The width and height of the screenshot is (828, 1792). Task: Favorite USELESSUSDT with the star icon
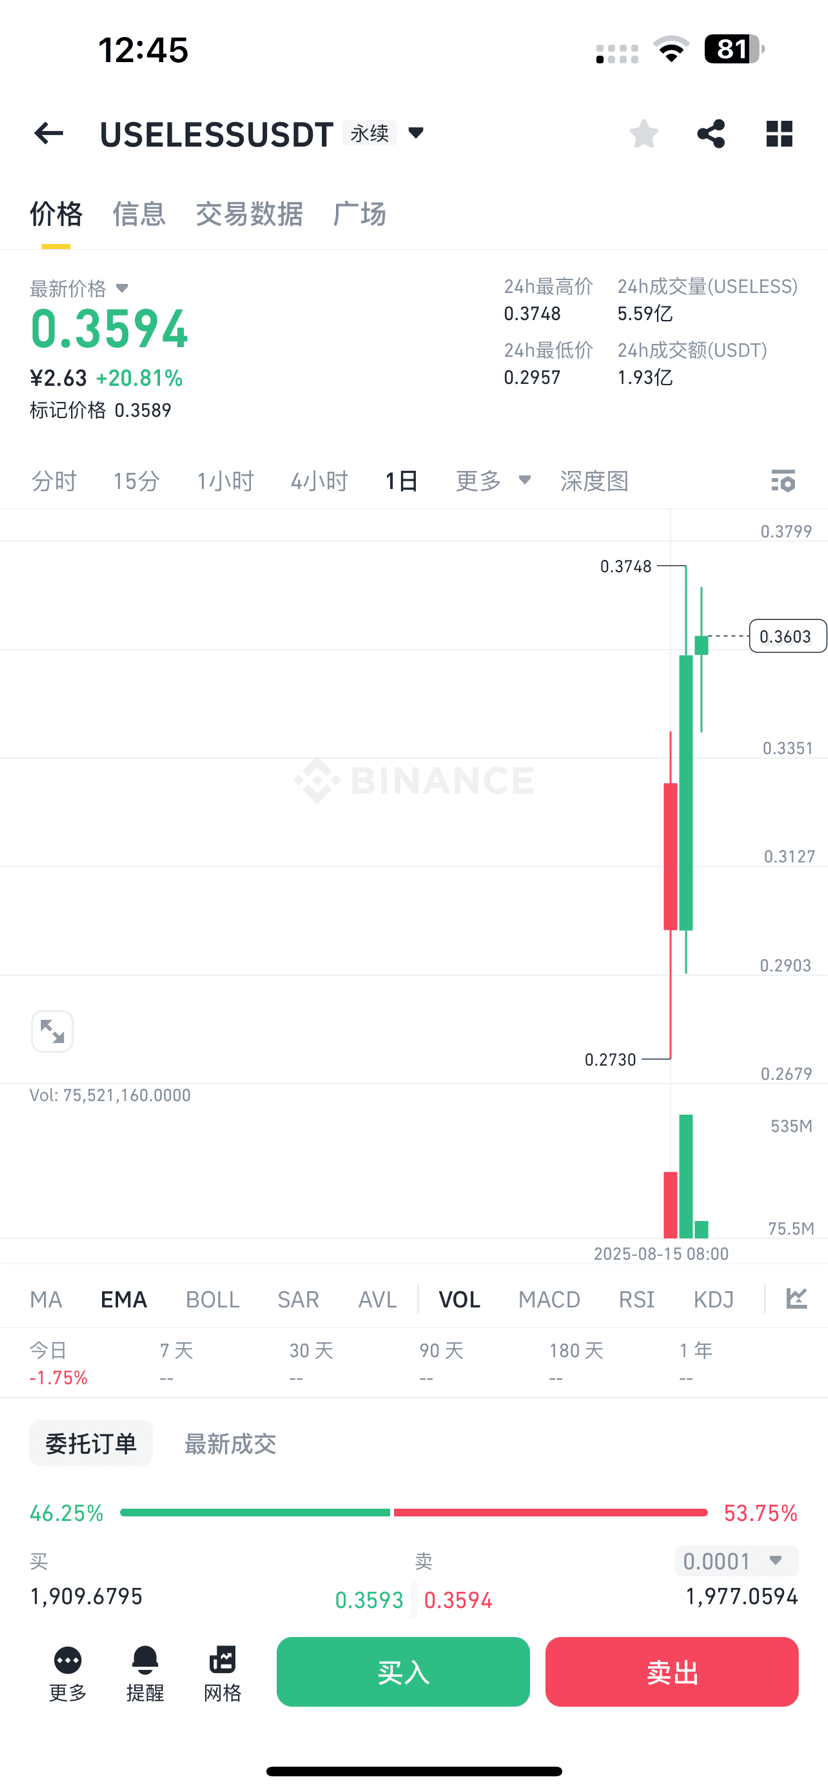click(x=643, y=133)
